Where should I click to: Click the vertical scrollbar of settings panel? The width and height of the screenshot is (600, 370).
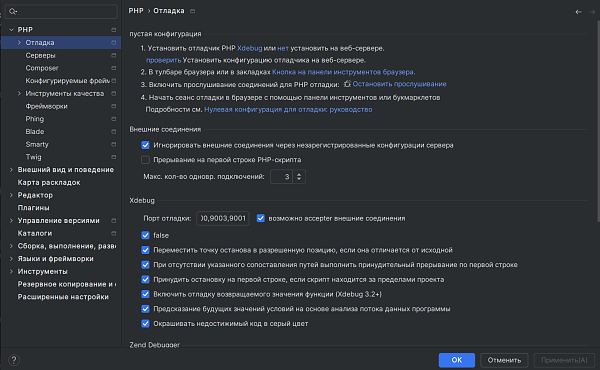[598, 121]
